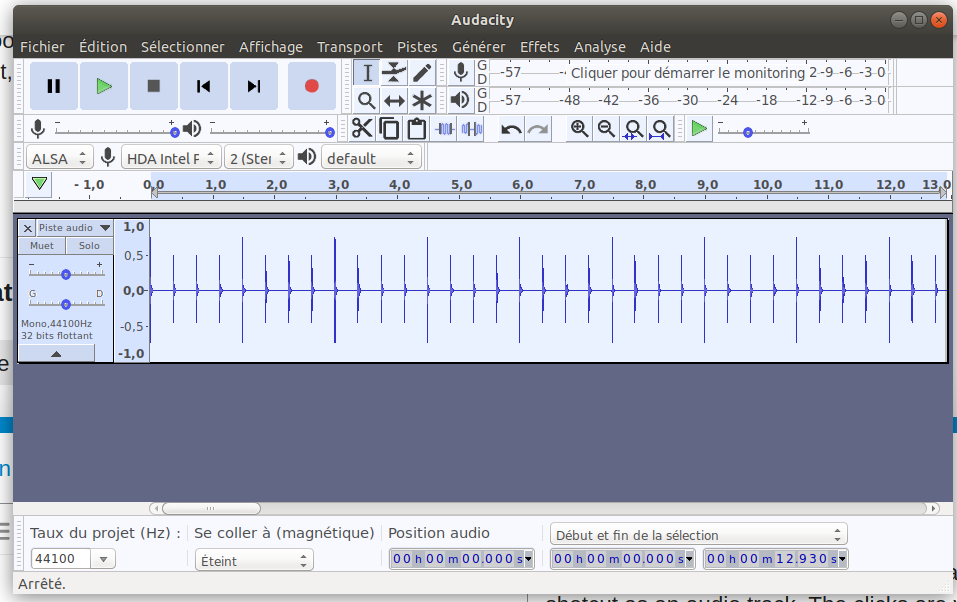This screenshot has width=957, height=602.
Task: Toggle Muet on the audio track
Action: 42,245
